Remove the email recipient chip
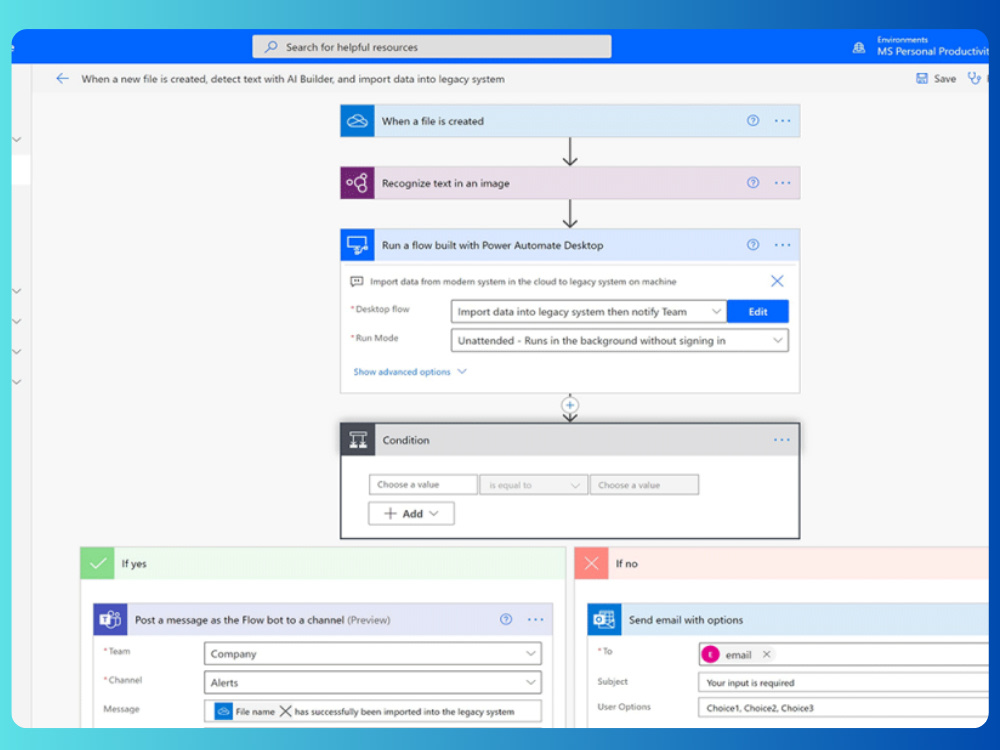Image resolution: width=1000 pixels, height=750 pixels. pos(767,654)
